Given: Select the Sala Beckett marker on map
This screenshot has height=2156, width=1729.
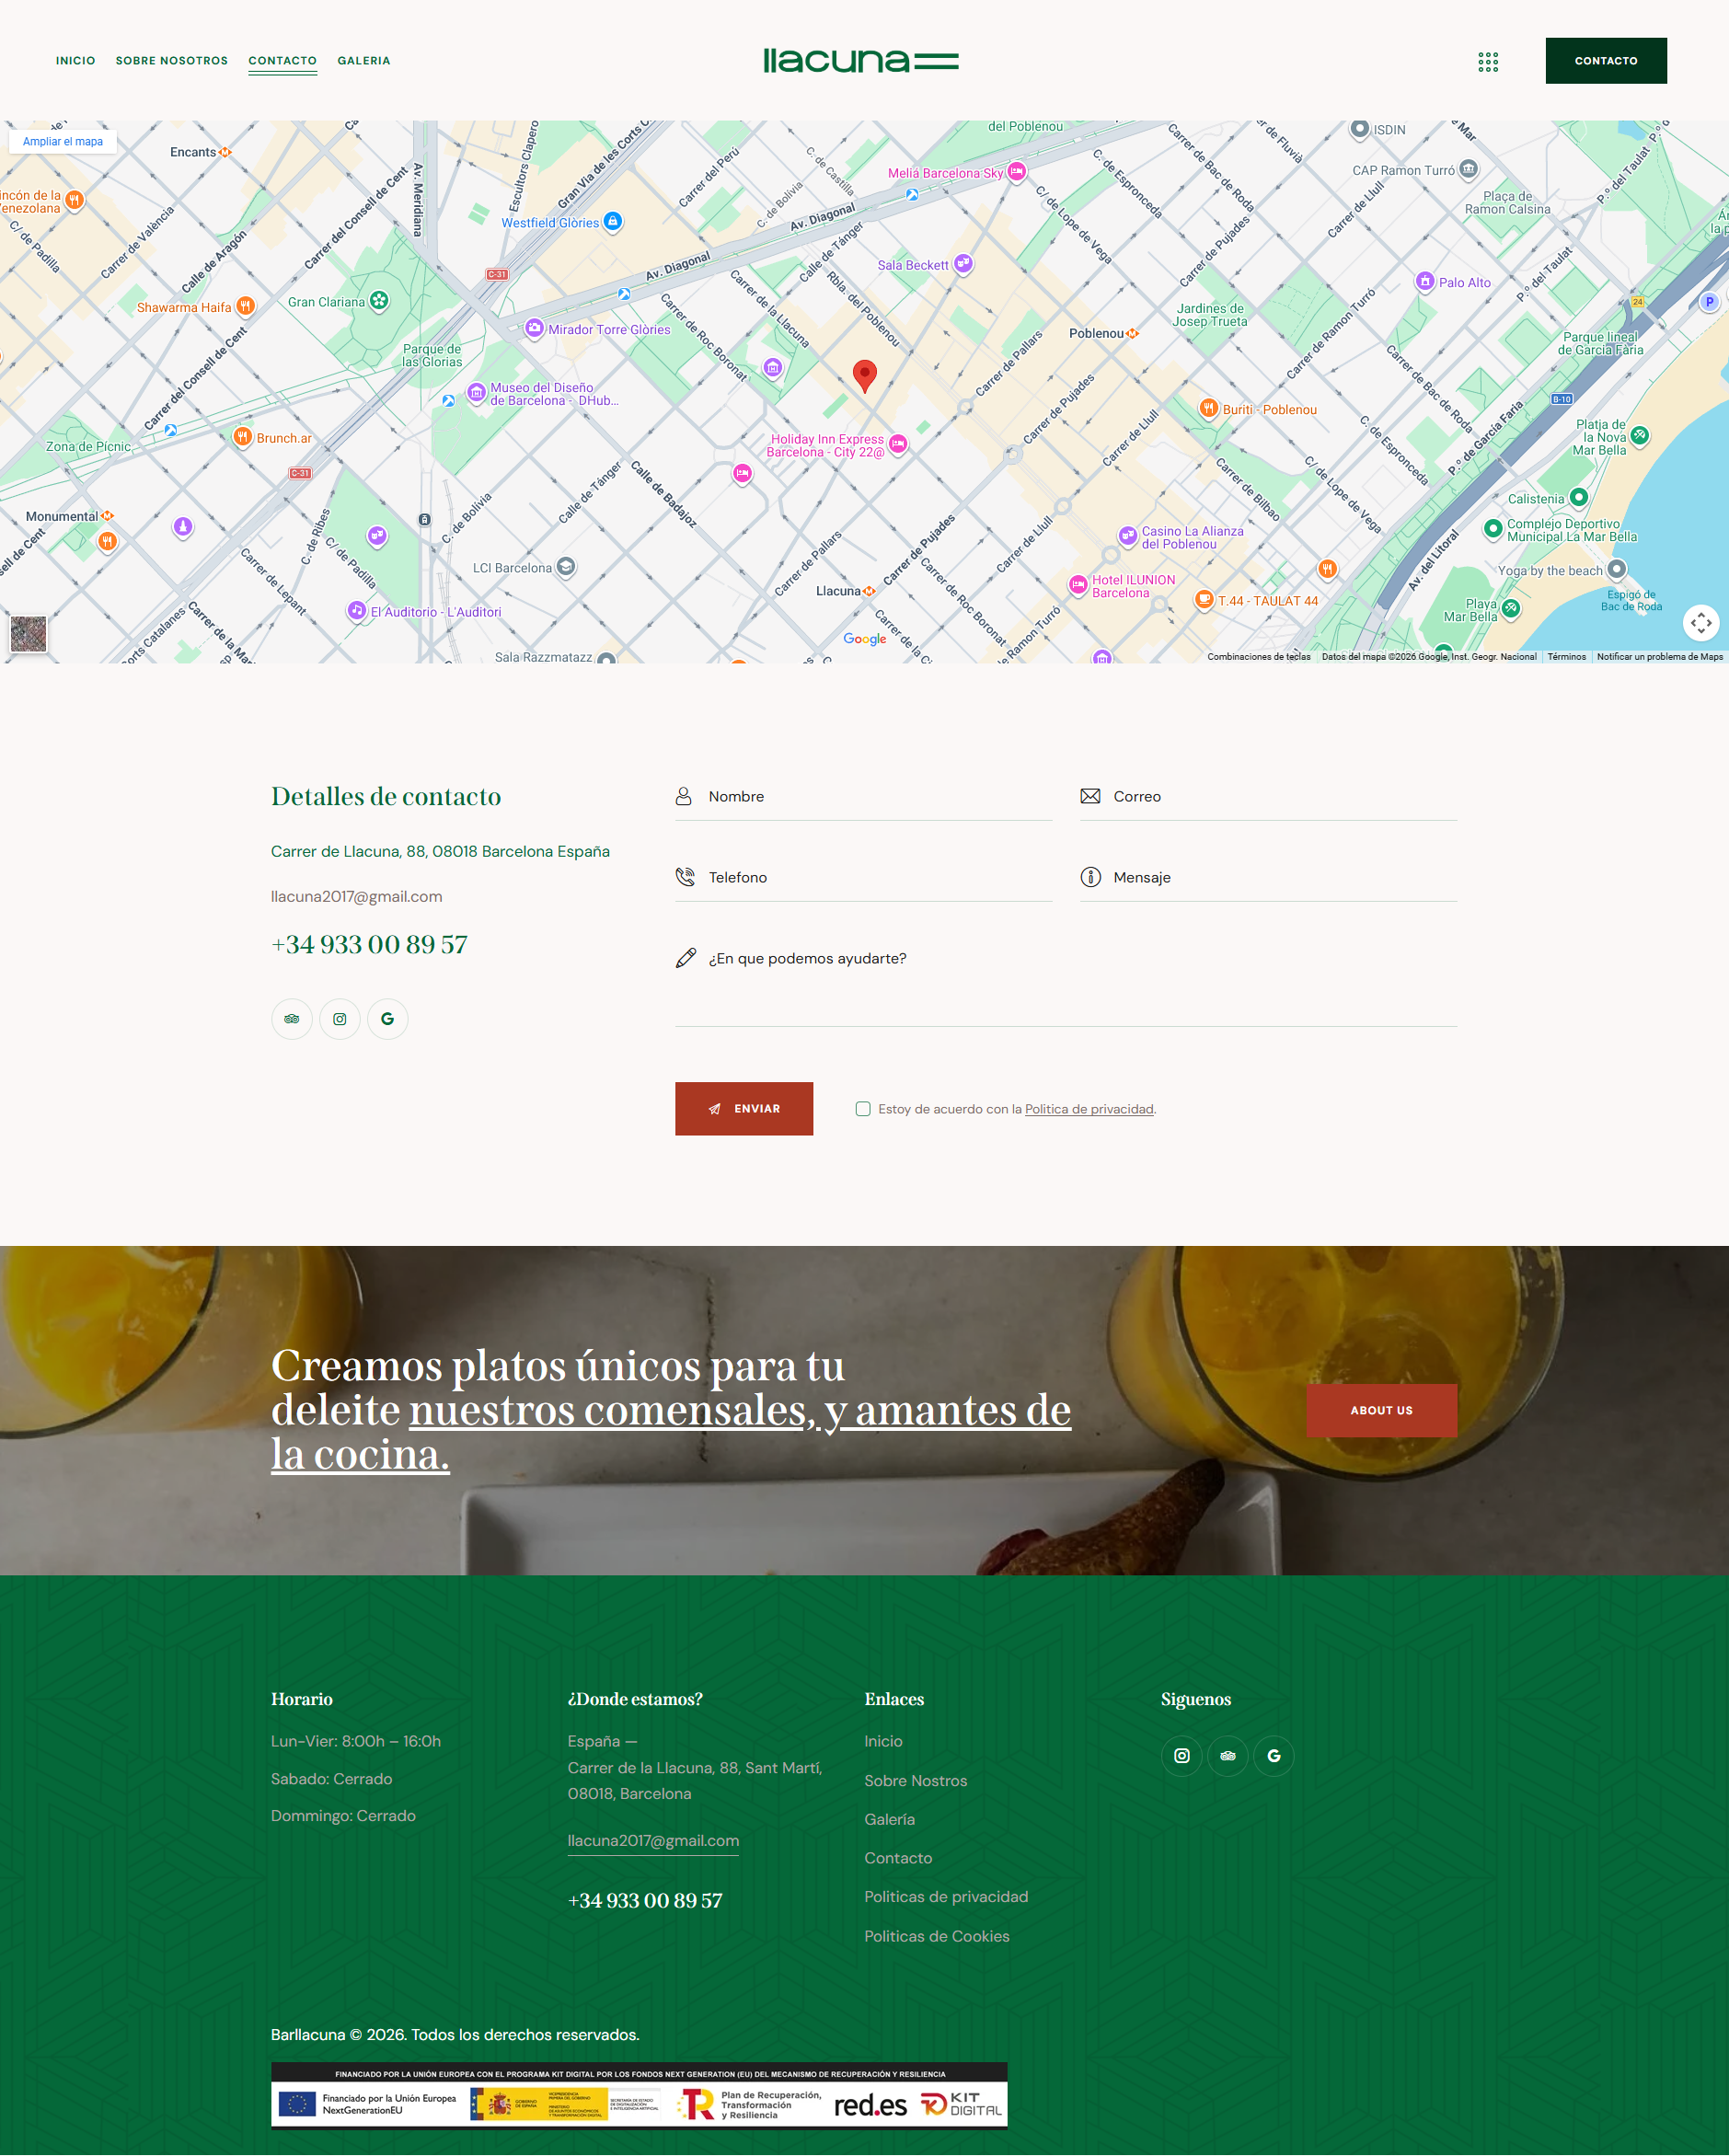Looking at the screenshot, I should [x=963, y=263].
